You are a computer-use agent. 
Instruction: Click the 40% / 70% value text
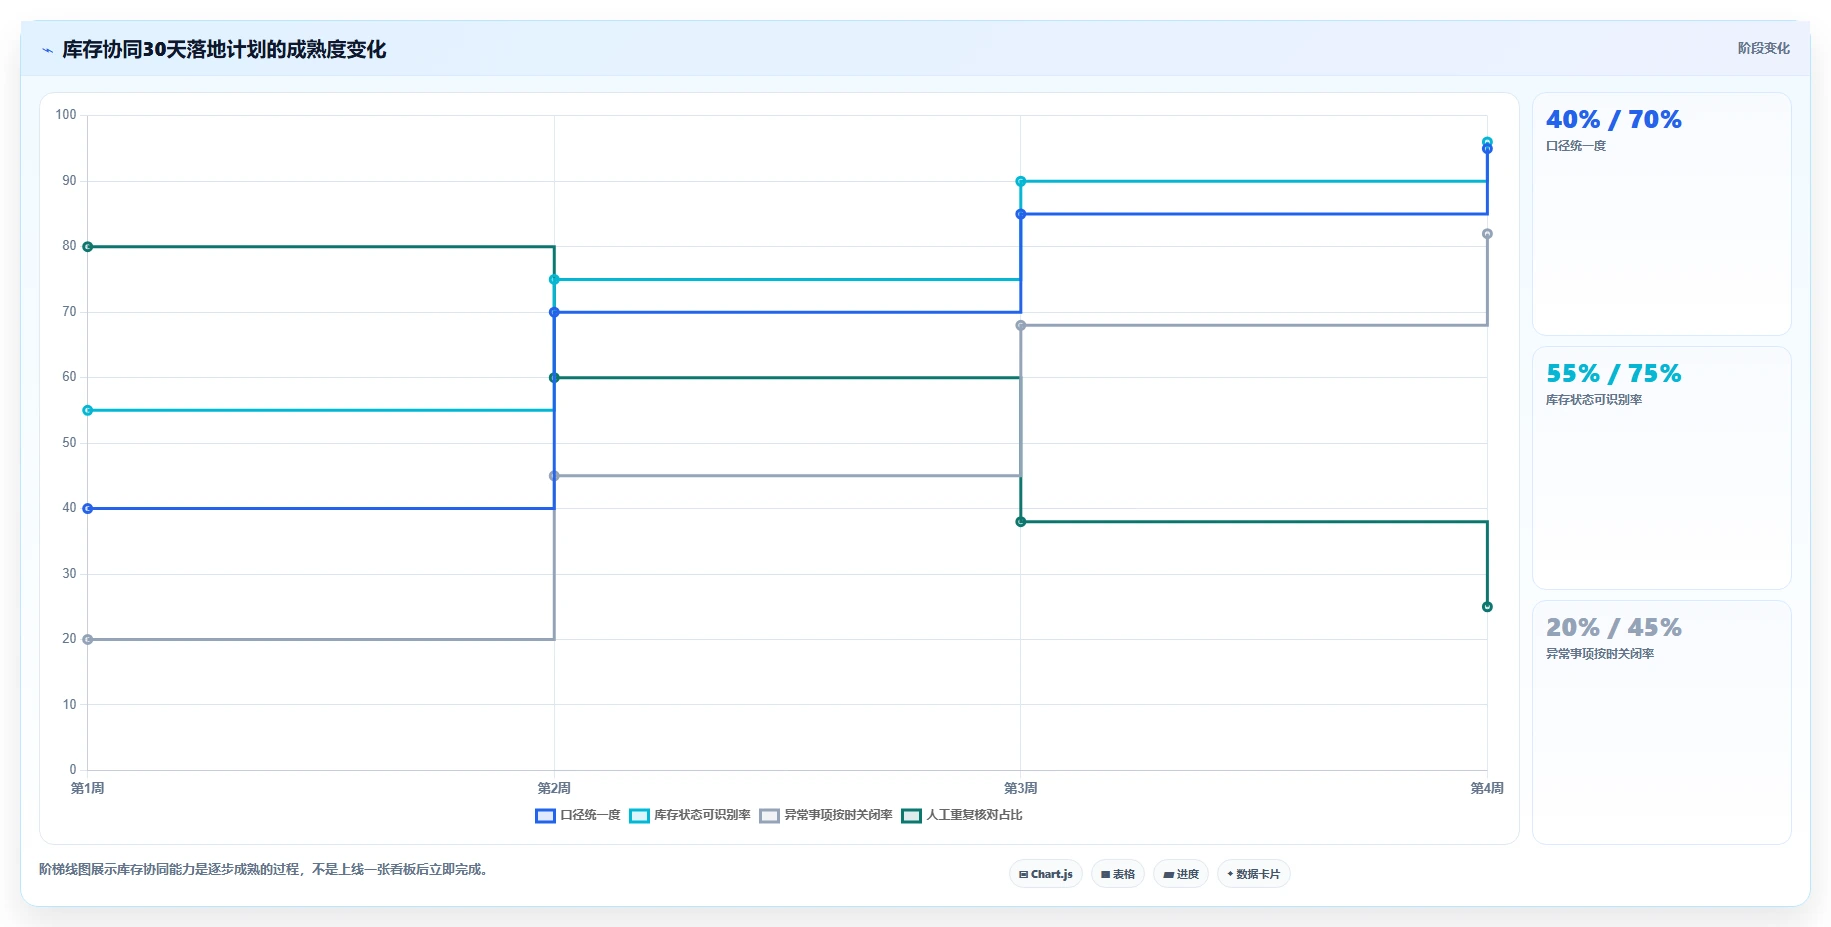[x=1614, y=120]
